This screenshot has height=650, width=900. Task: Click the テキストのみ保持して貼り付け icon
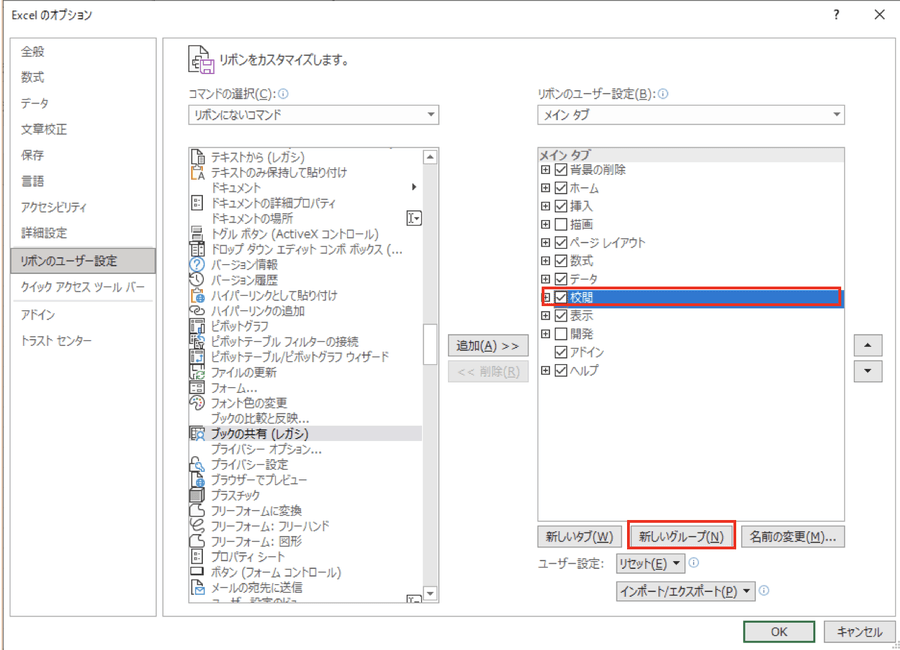point(197,172)
